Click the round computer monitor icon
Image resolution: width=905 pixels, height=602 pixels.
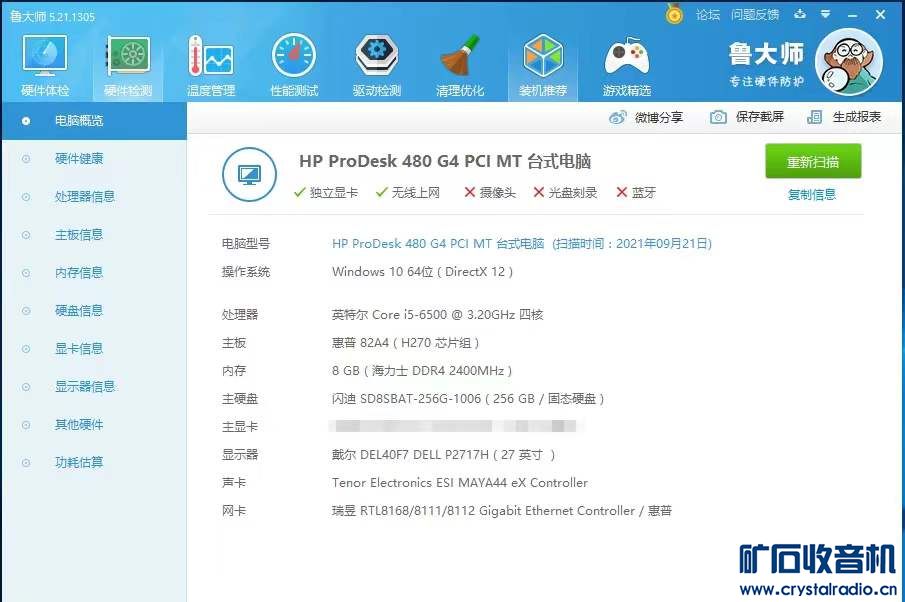249,174
